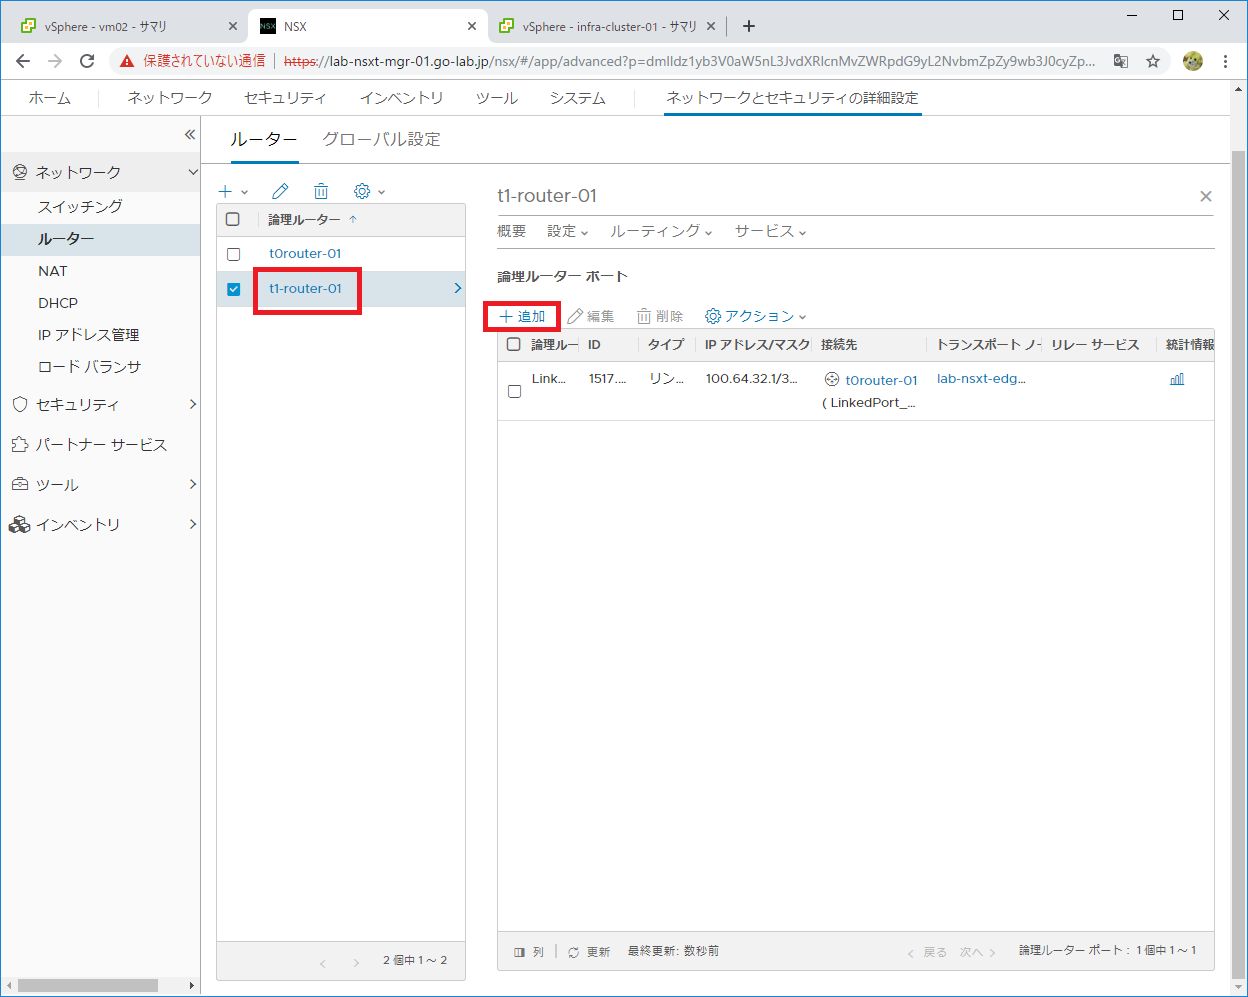
Task: Select スイッチング in the sidebar
Action: coord(80,206)
